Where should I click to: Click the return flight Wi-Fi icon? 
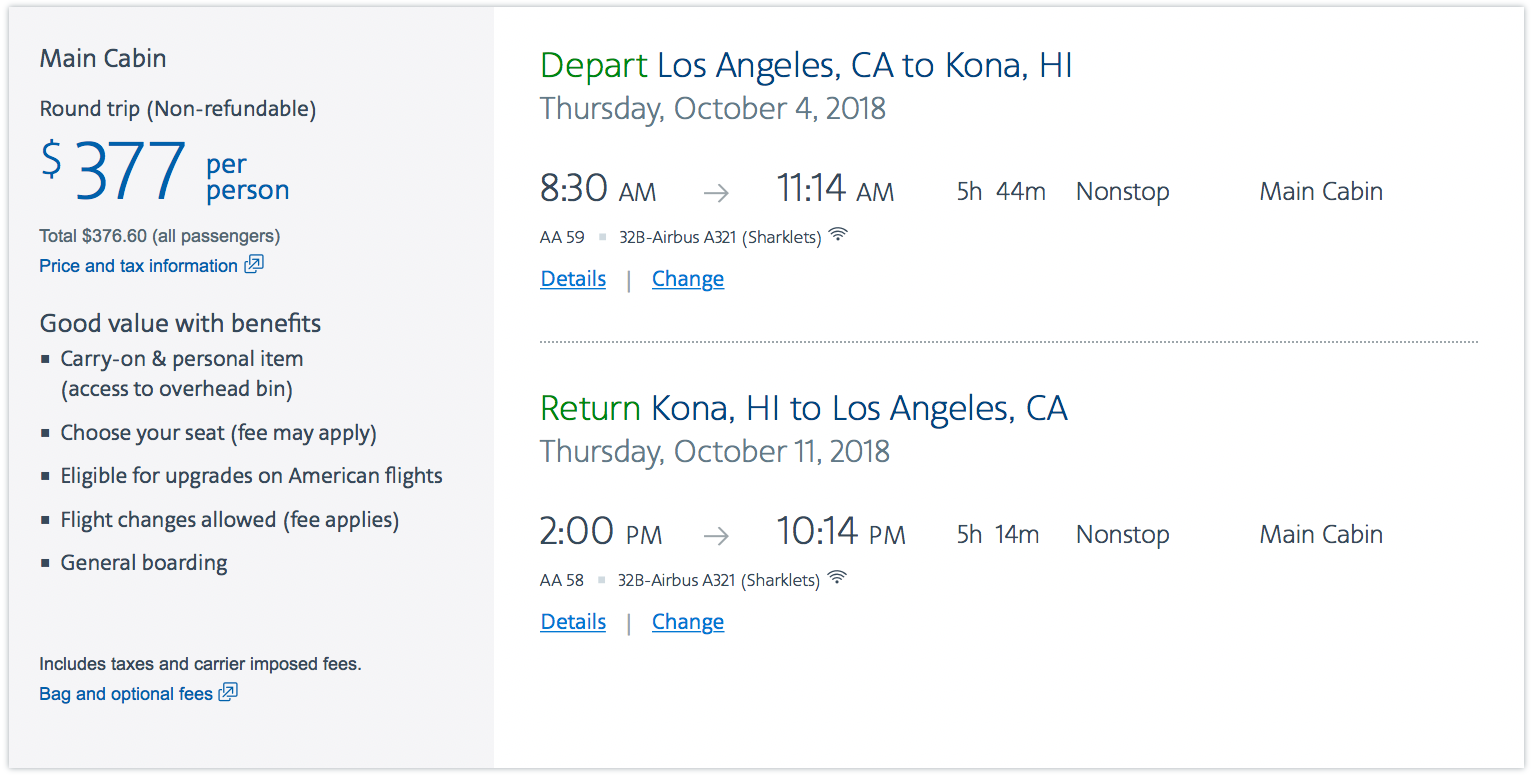coord(837,578)
